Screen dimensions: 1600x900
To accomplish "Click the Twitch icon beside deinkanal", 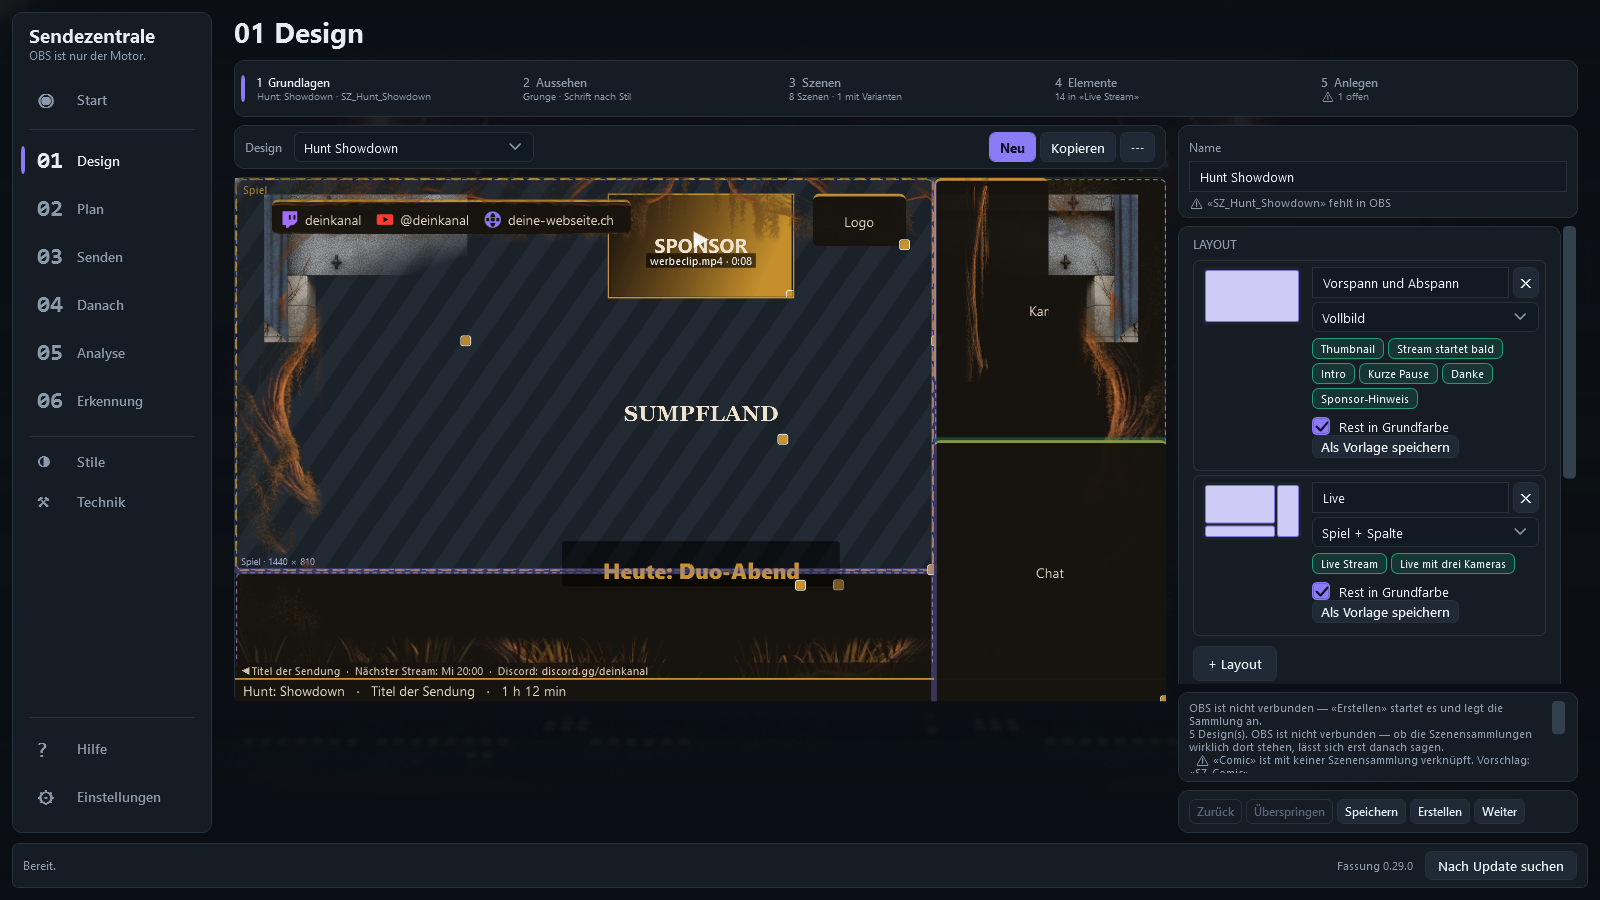I will pyautogui.click(x=290, y=220).
